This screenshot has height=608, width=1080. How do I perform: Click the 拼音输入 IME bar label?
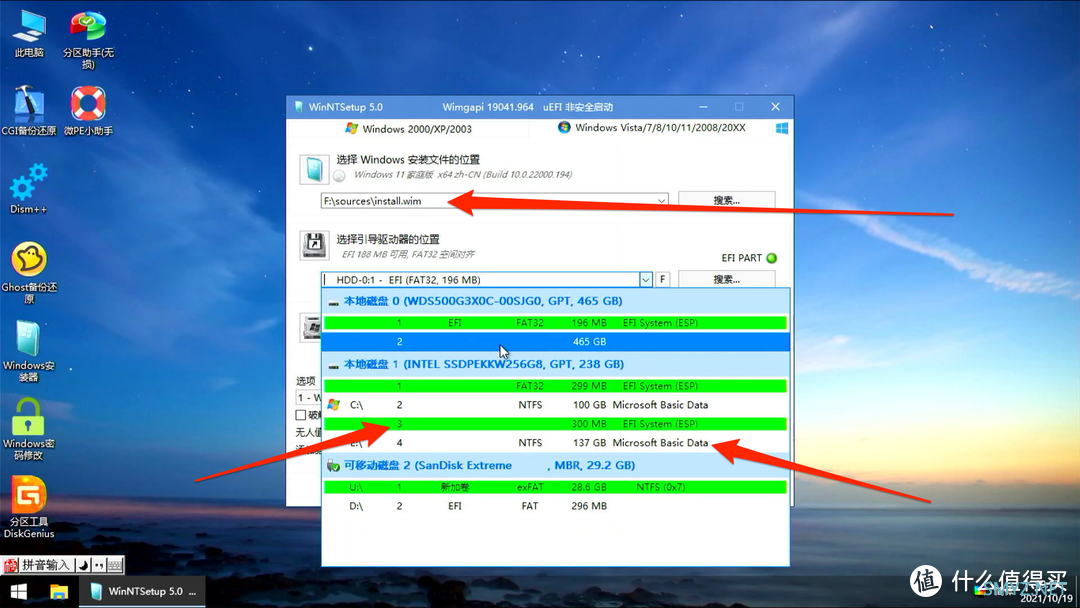45,565
